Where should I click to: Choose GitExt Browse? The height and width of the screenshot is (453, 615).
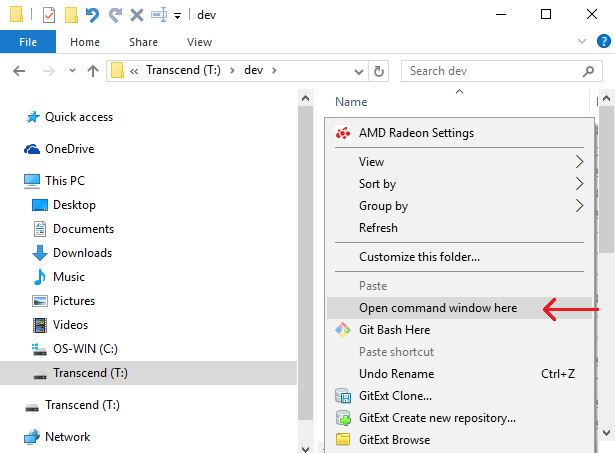(x=459, y=440)
